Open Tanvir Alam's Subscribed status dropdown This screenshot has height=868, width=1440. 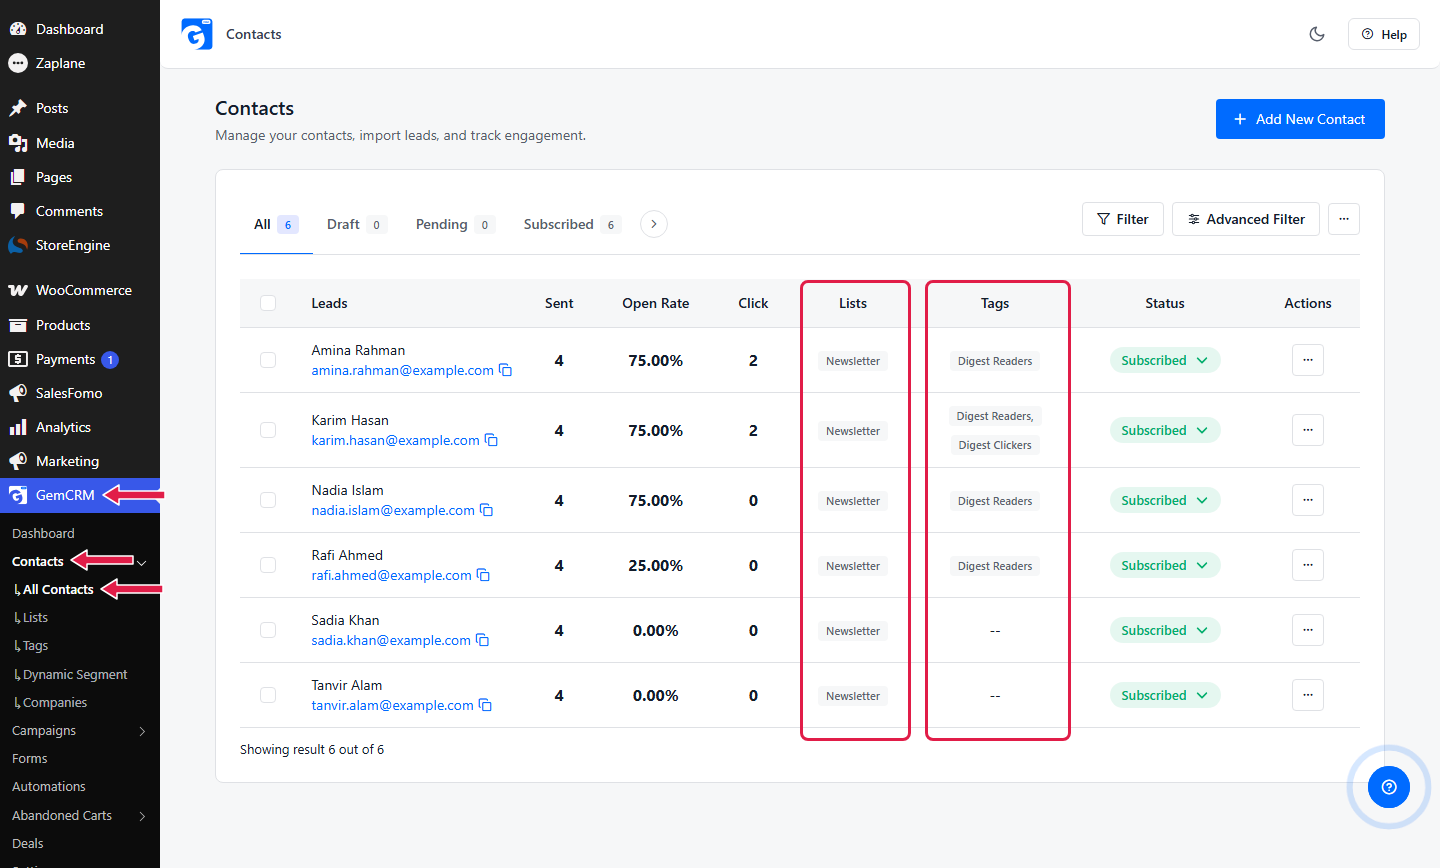tap(1165, 695)
